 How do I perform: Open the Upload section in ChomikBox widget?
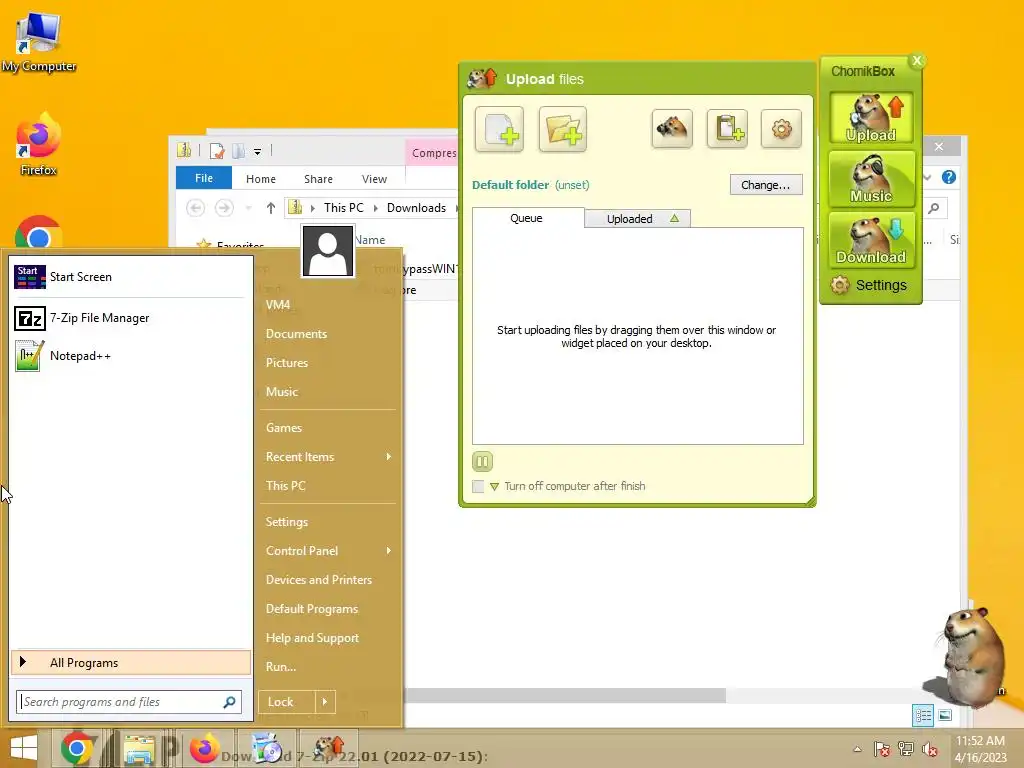click(x=871, y=118)
